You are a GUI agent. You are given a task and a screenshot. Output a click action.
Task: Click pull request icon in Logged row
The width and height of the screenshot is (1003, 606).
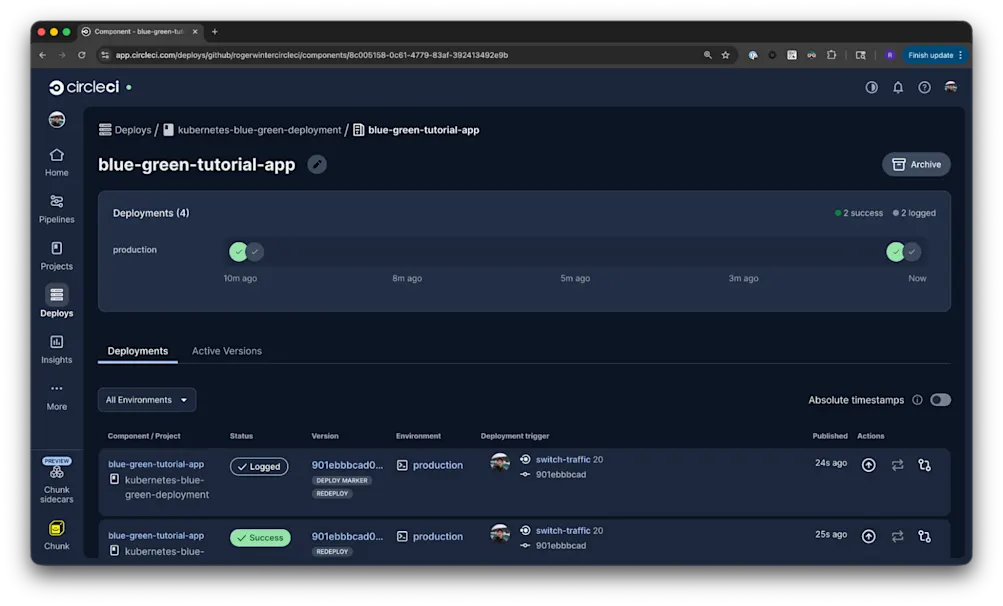click(924, 465)
